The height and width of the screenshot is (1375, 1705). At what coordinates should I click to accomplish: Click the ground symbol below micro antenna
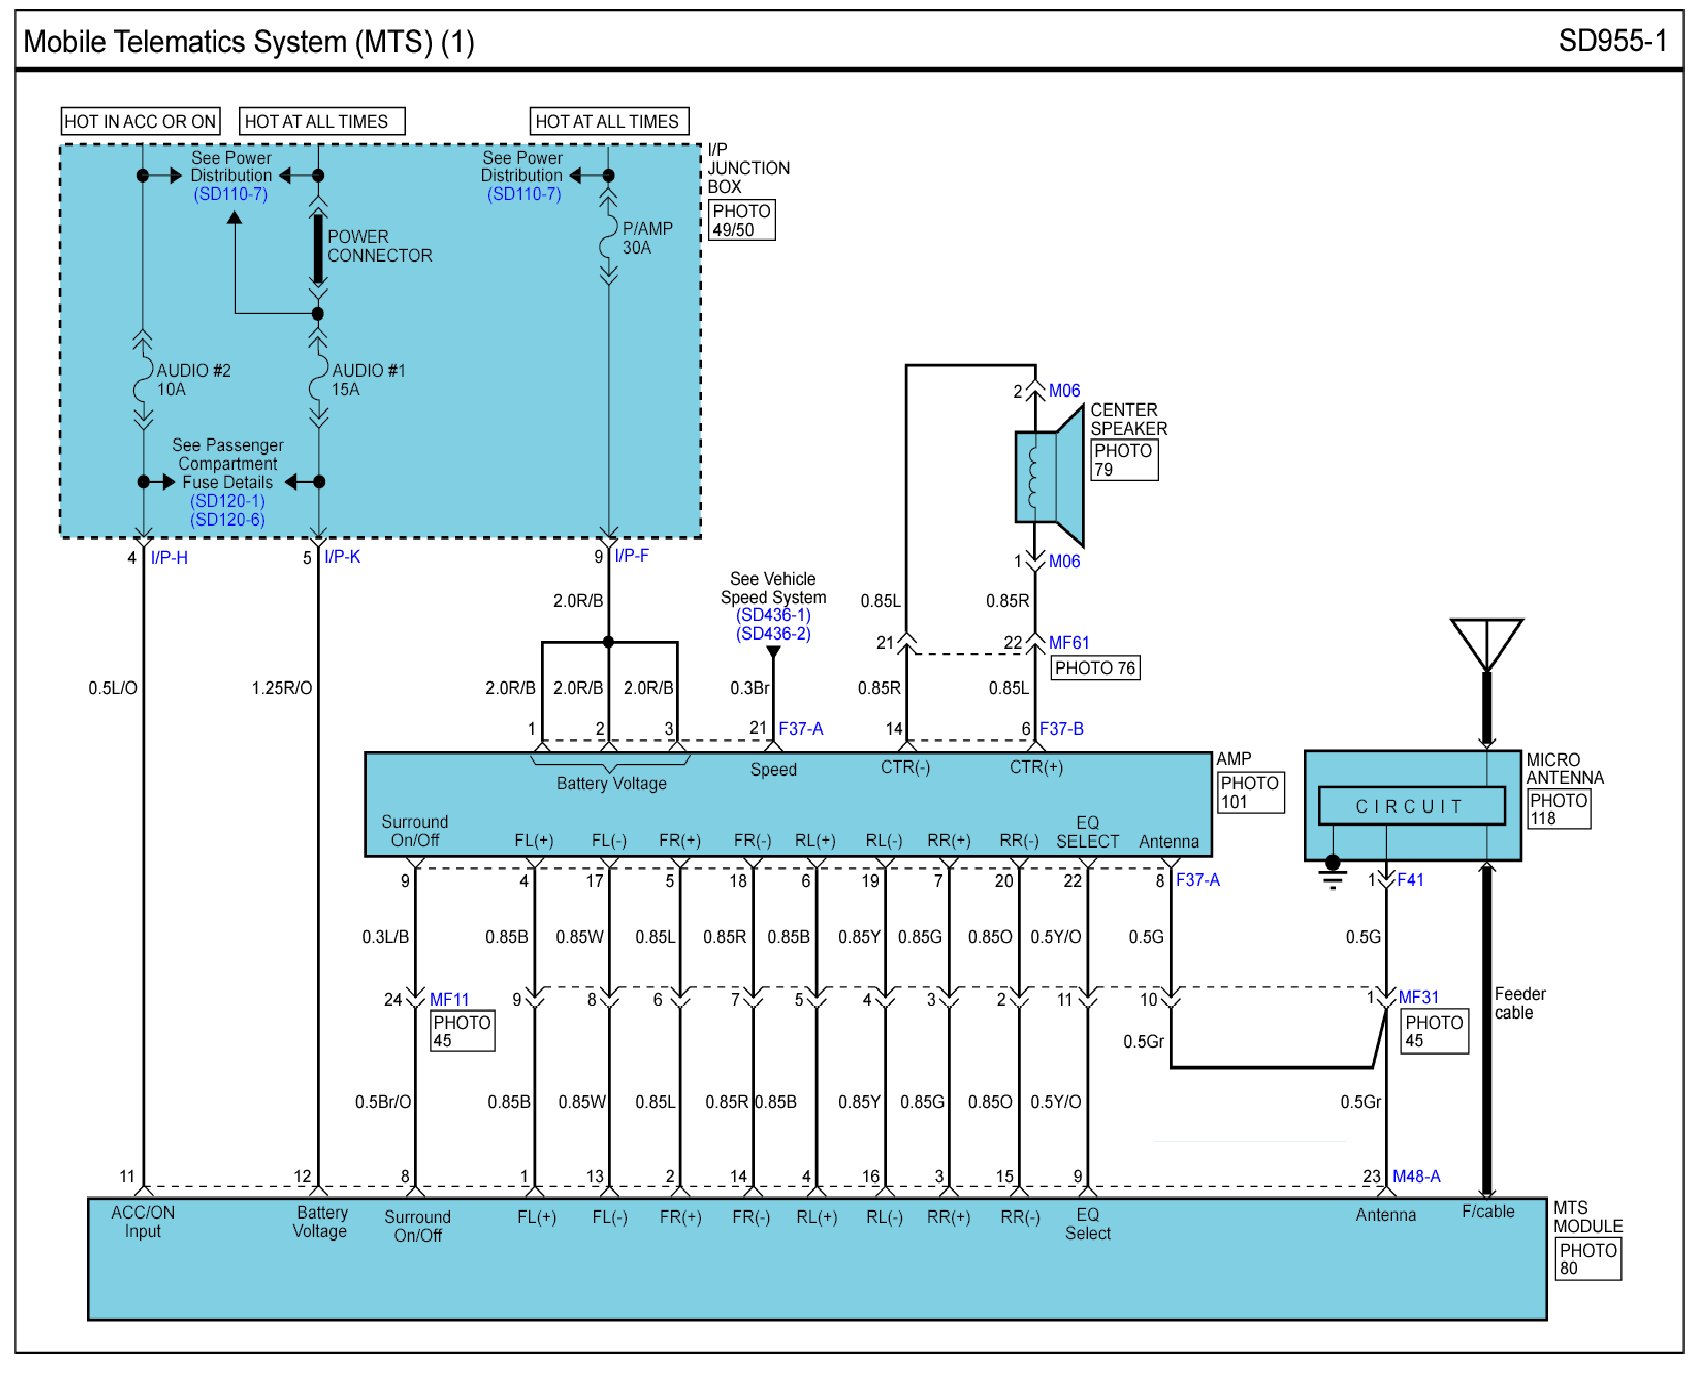[x=1332, y=873]
